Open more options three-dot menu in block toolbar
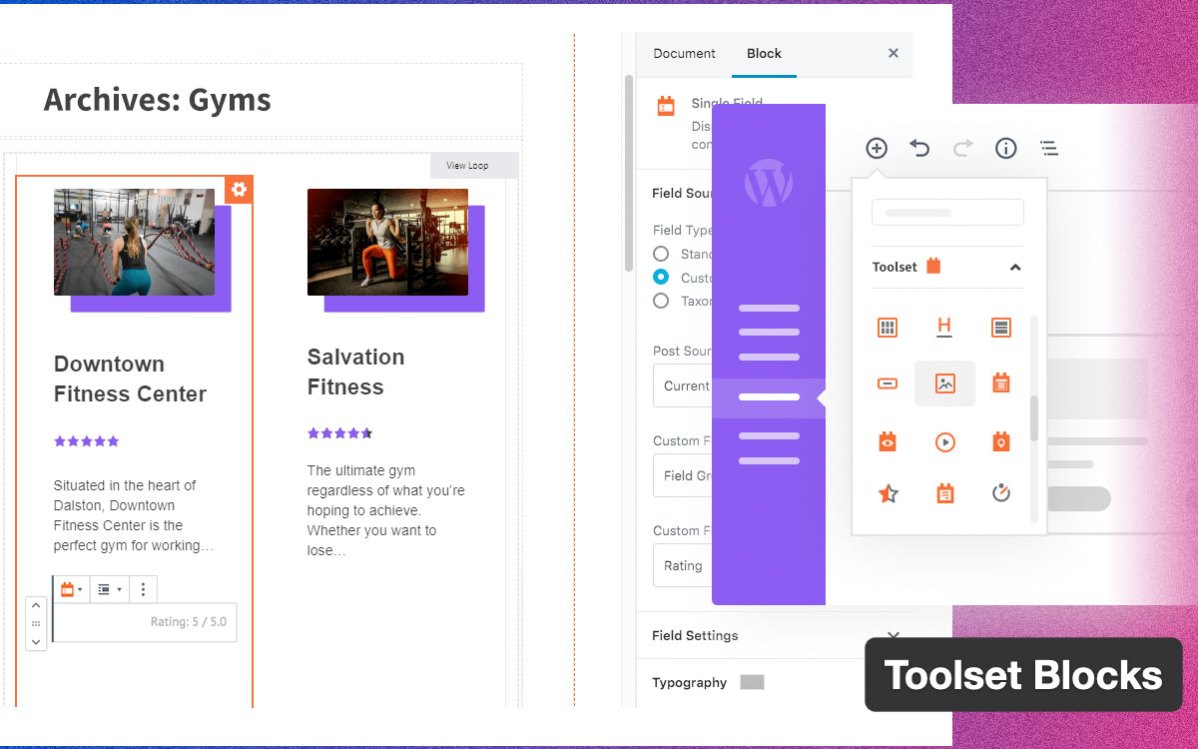The width and height of the screenshot is (1198, 749). click(x=143, y=589)
